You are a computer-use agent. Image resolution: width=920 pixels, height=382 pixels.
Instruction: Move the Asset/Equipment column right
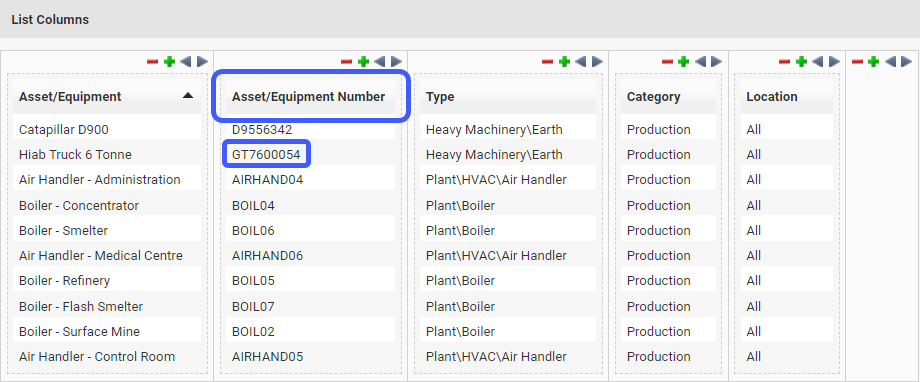click(202, 62)
